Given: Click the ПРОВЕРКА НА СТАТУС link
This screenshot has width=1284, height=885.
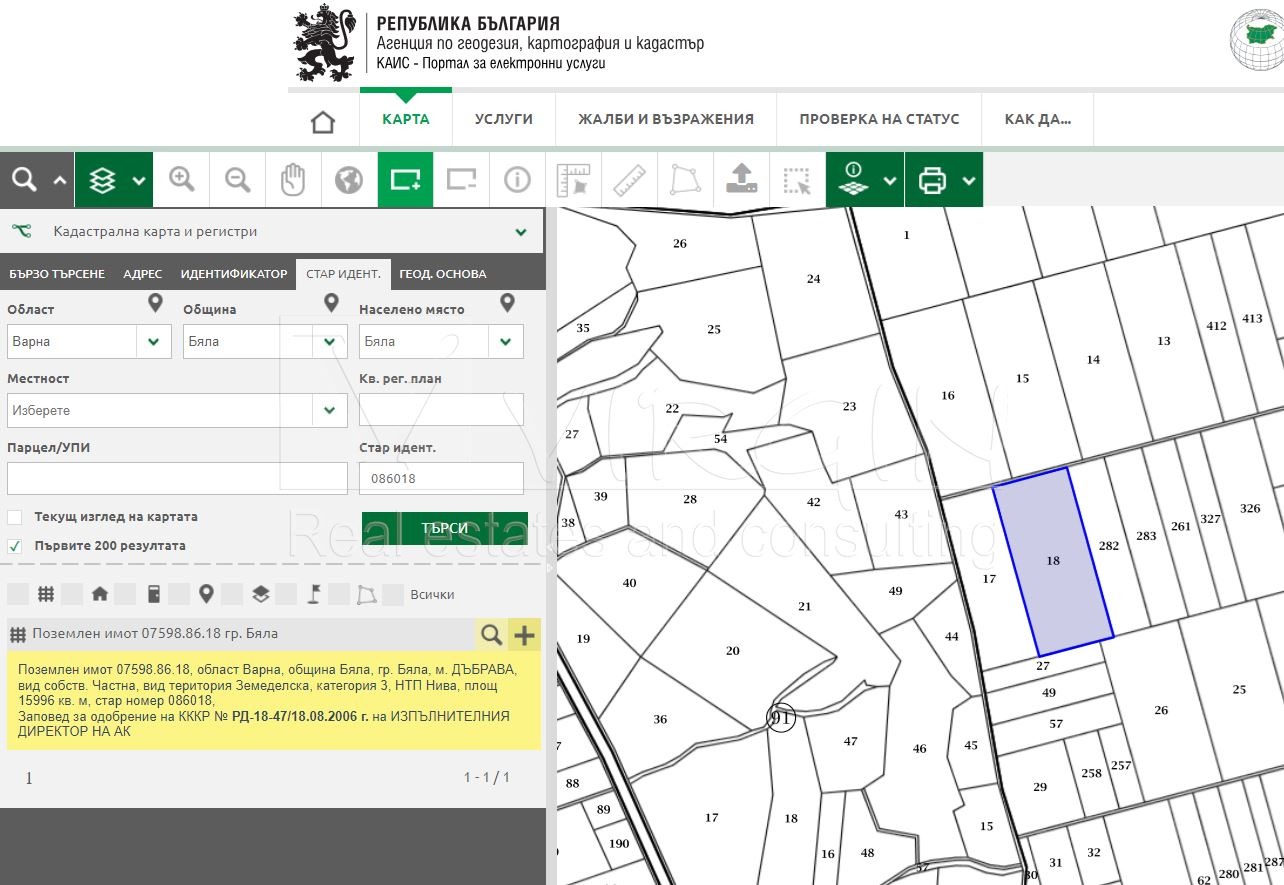Looking at the screenshot, I should click(878, 119).
